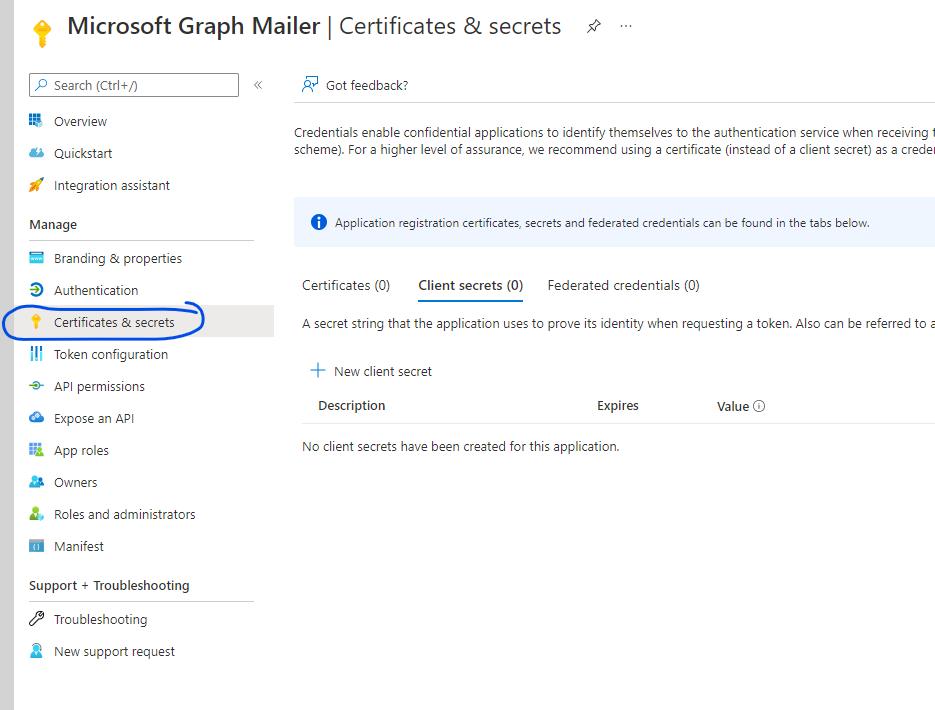Image resolution: width=935 pixels, height=710 pixels.
Task: Click the Description column header
Action: click(x=351, y=405)
